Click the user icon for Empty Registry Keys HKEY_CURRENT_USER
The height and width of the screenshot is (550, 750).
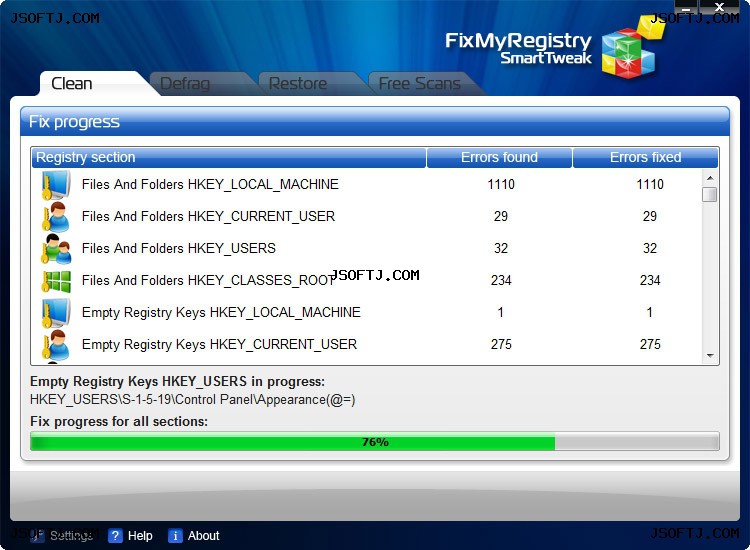(x=56, y=345)
